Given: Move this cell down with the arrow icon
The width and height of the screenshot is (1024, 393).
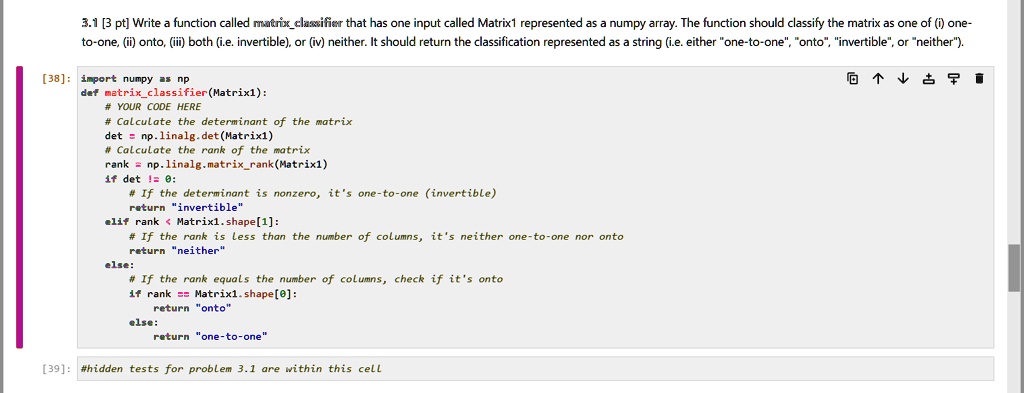Looking at the screenshot, I should [x=903, y=79].
